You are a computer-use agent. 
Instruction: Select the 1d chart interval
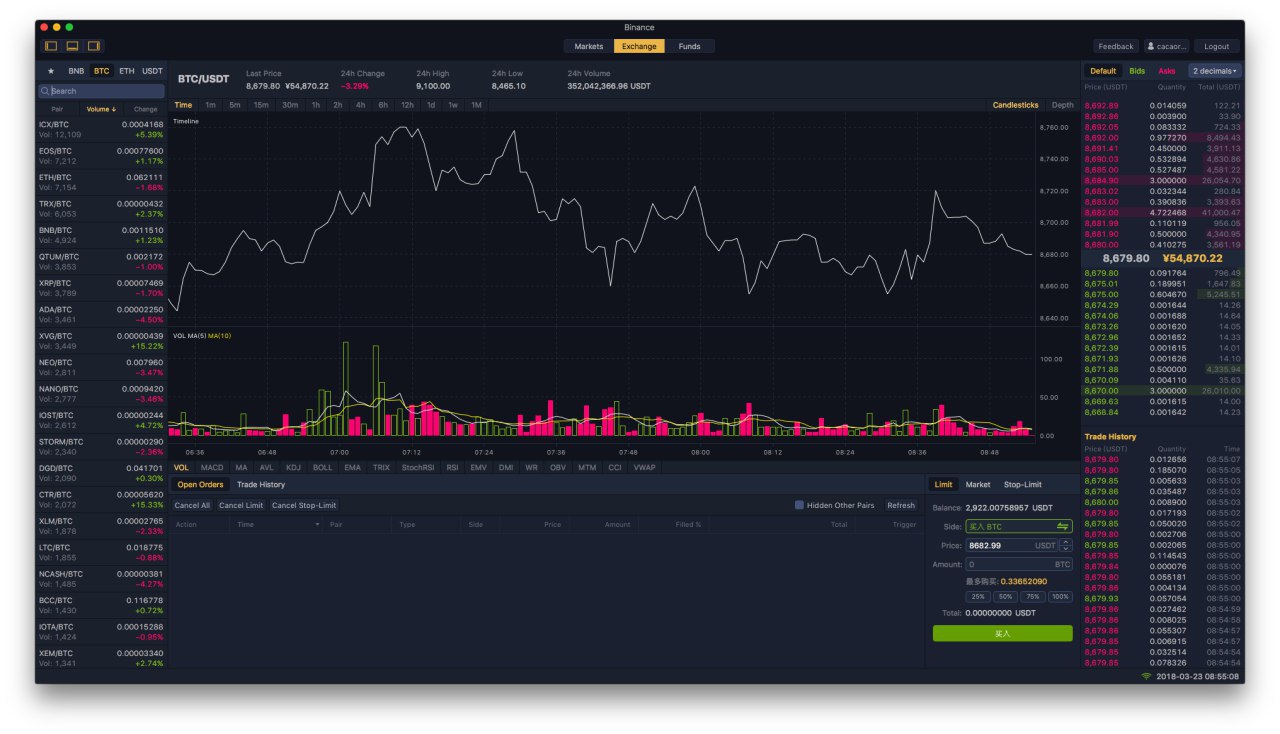(431, 105)
